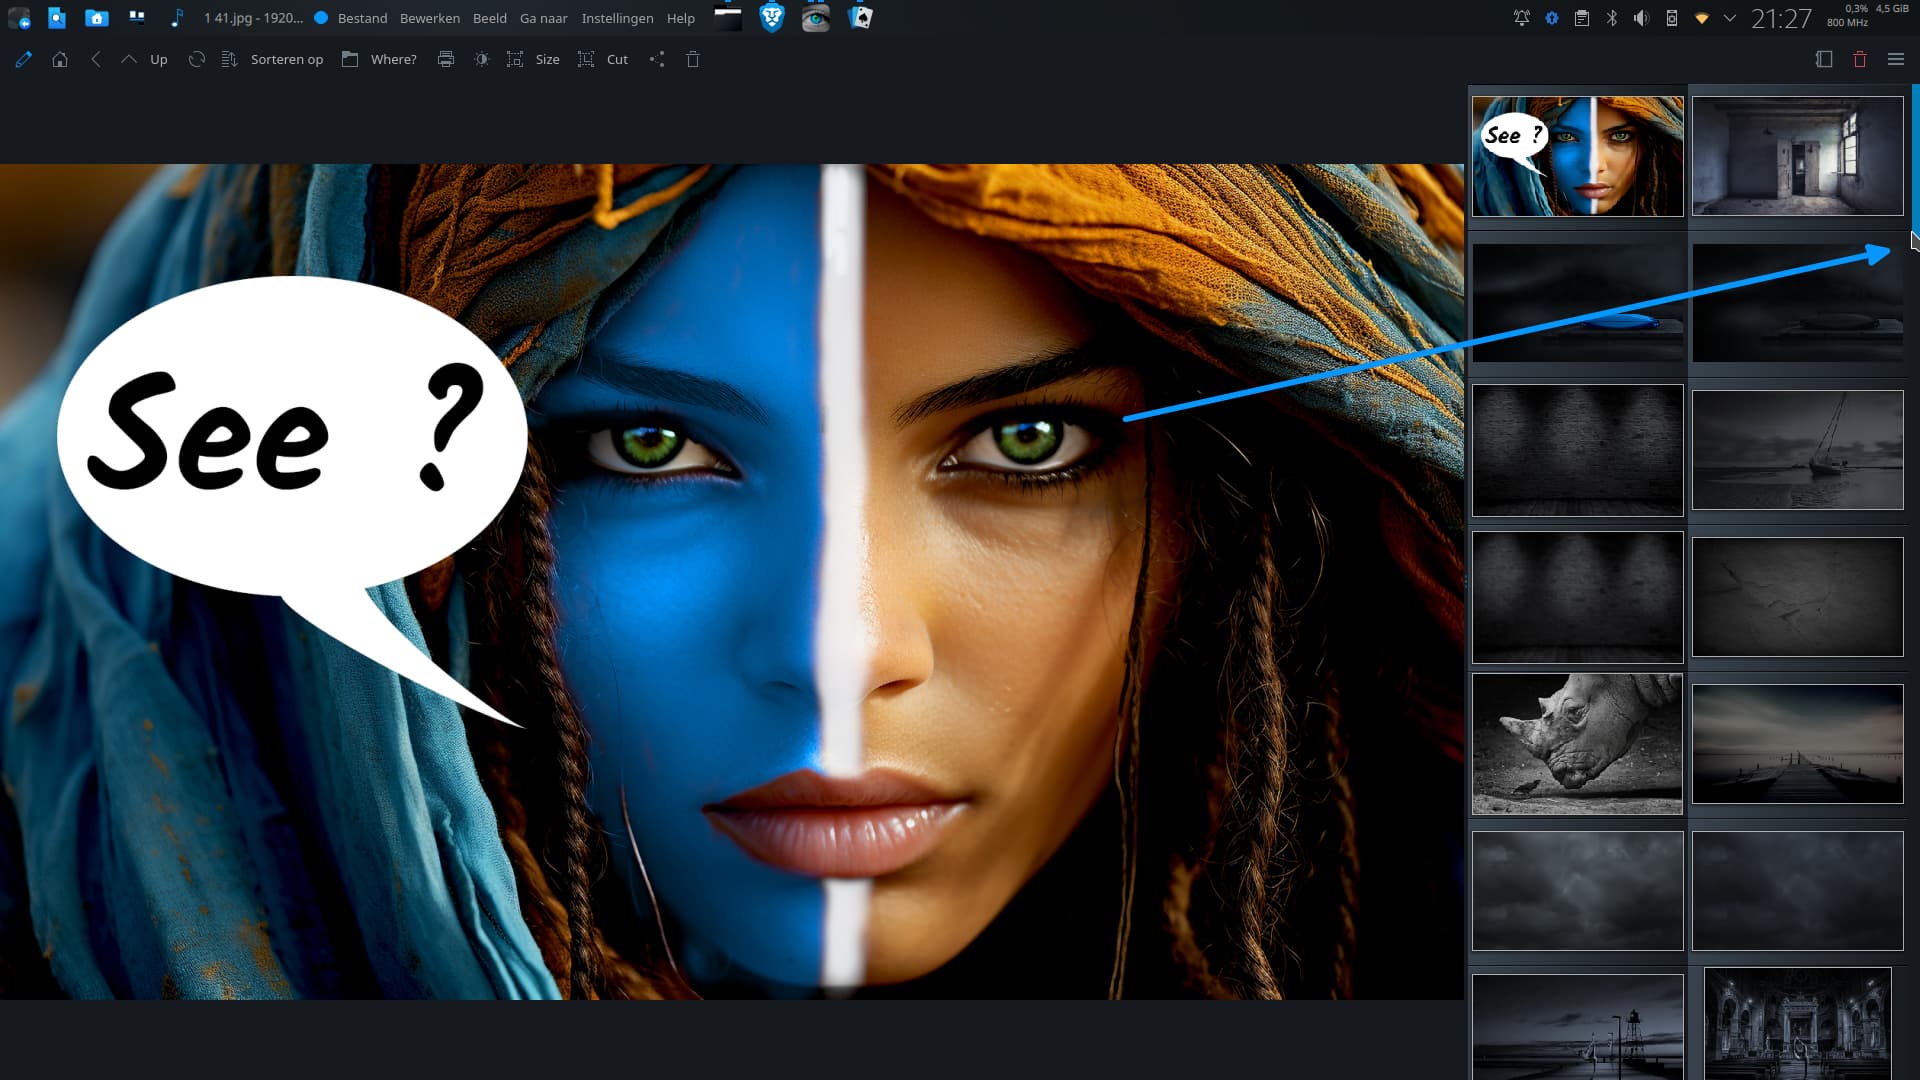This screenshot has width=1920, height=1080.
Task: Toggle Bluetooth in system tray
Action: coord(1612,18)
